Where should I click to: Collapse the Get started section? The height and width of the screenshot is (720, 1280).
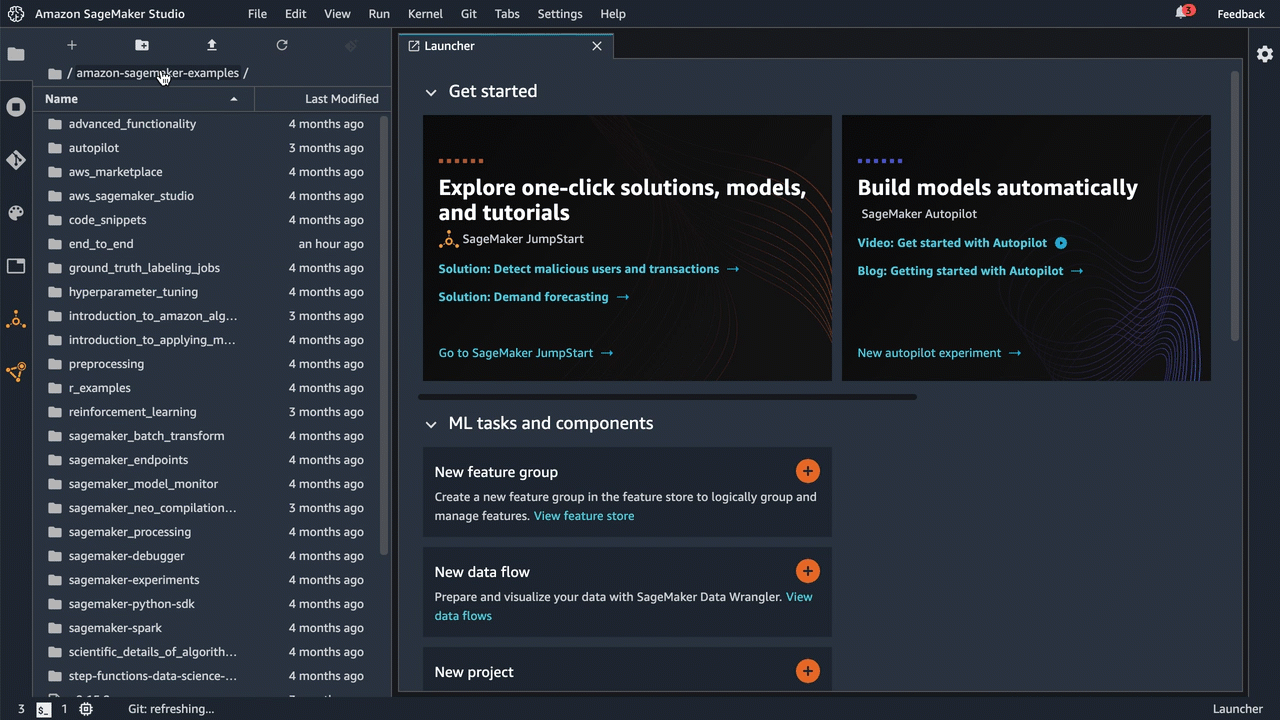(431, 92)
